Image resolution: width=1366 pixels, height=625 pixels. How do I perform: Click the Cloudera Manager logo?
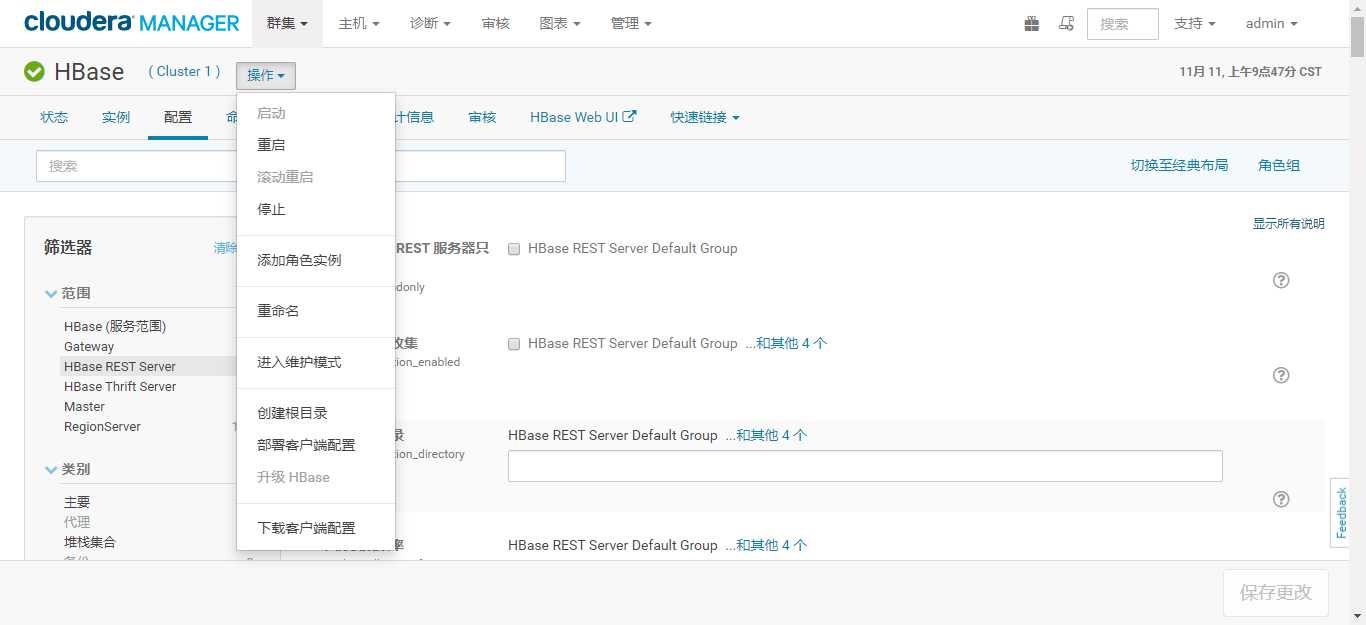click(132, 22)
